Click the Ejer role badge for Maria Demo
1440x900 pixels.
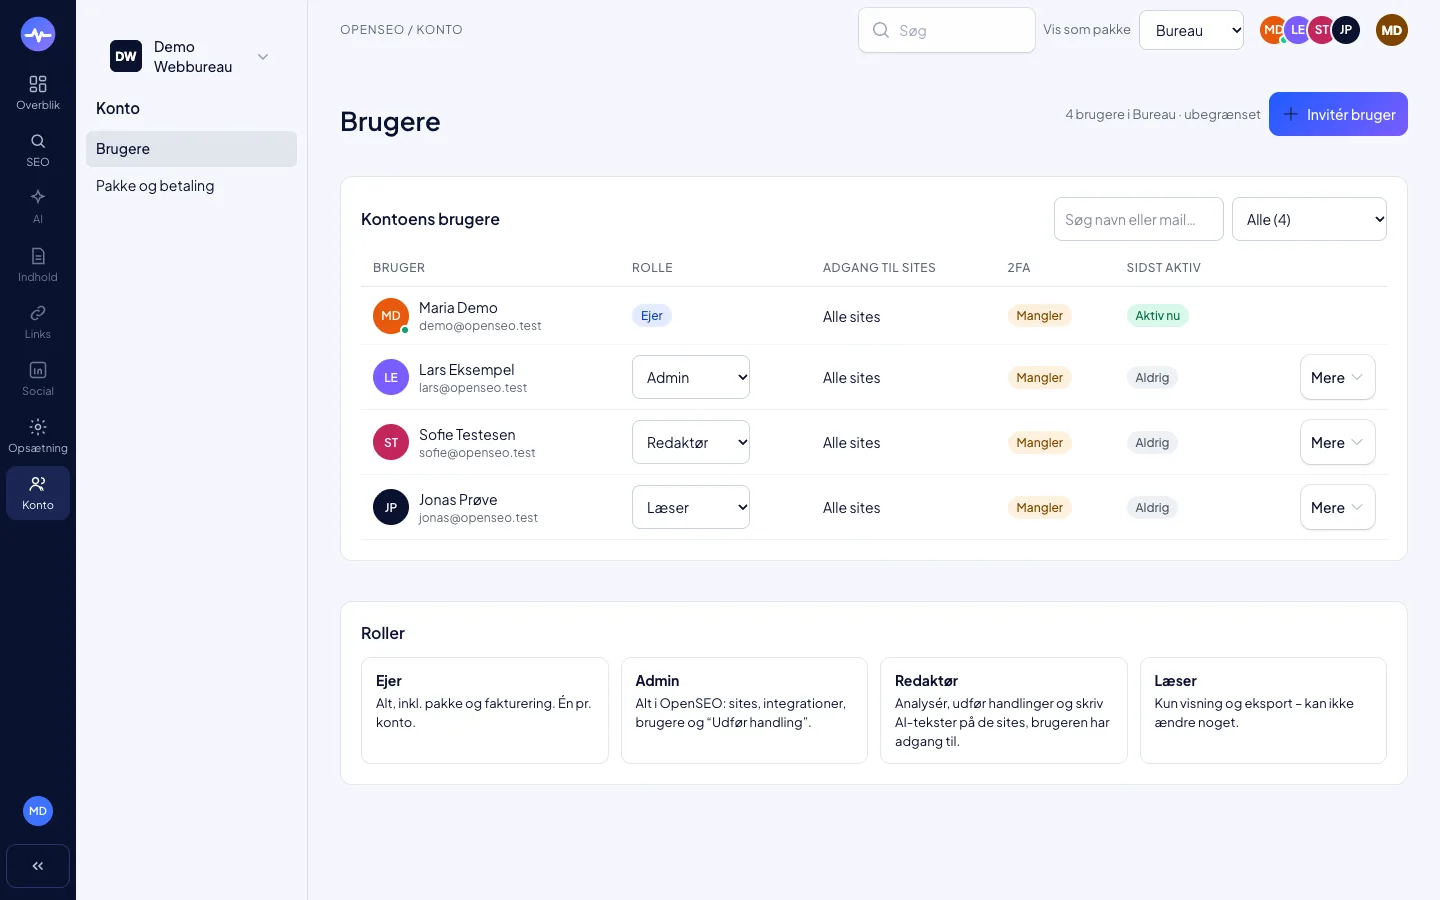[x=652, y=316]
